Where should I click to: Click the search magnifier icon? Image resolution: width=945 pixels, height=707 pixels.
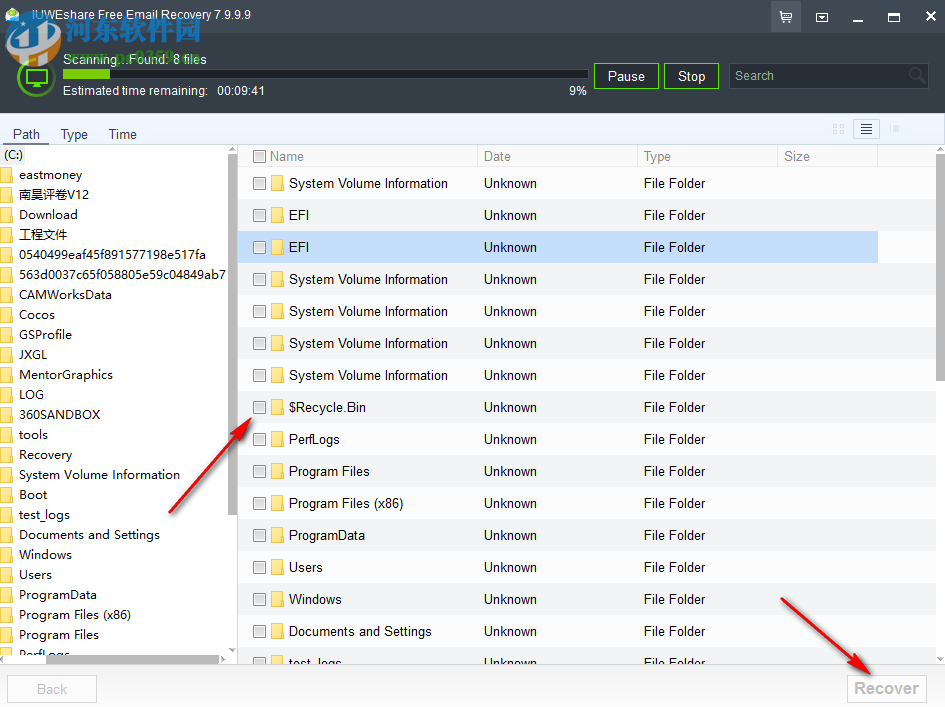click(916, 75)
